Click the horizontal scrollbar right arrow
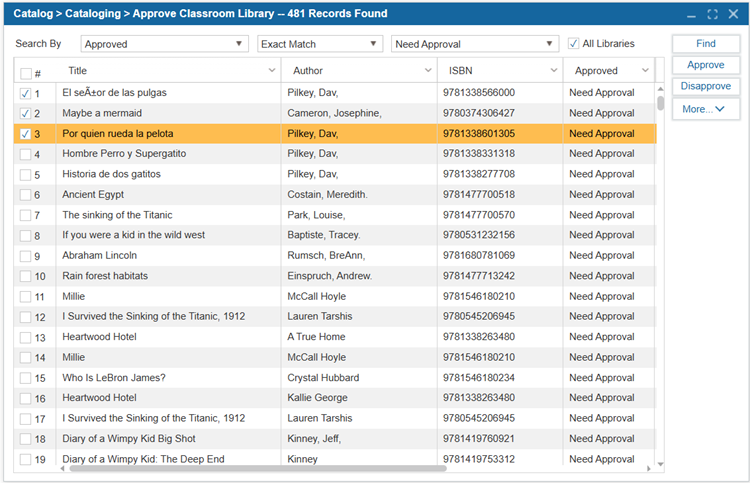This screenshot has width=750, height=483. pyautogui.click(x=649, y=469)
